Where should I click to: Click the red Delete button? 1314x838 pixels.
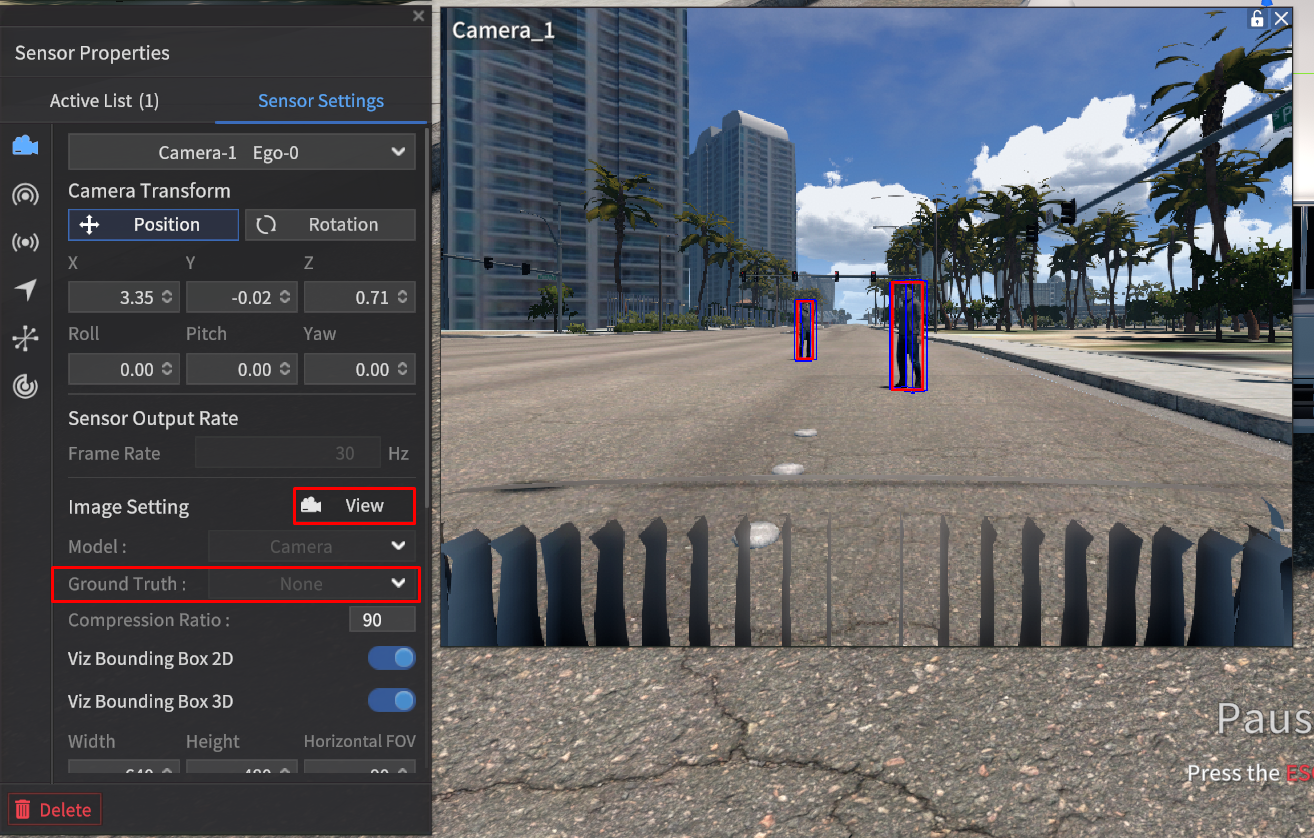tap(54, 810)
